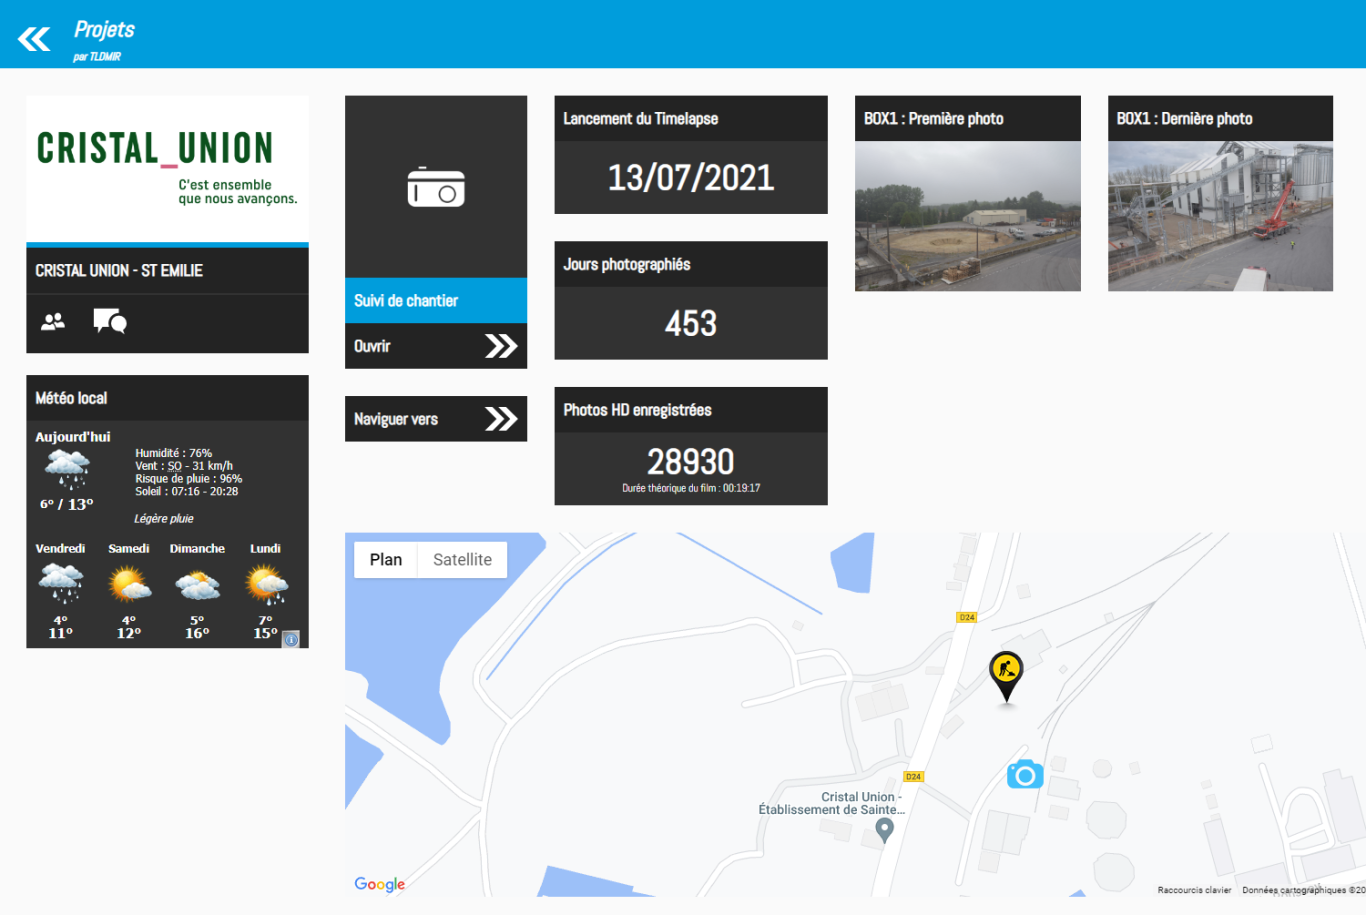This screenshot has height=915, width=1366.
Task: Open the users/team icon
Action: (x=53, y=321)
